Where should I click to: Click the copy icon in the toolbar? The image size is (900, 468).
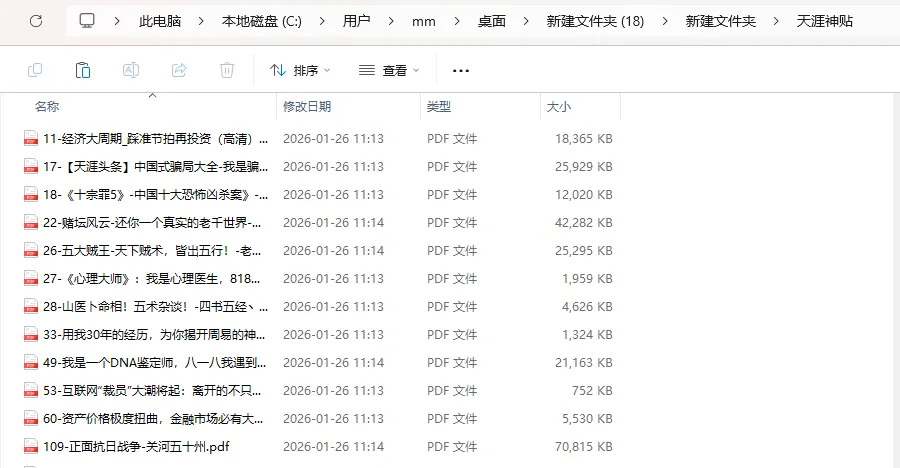click(x=35, y=70)
